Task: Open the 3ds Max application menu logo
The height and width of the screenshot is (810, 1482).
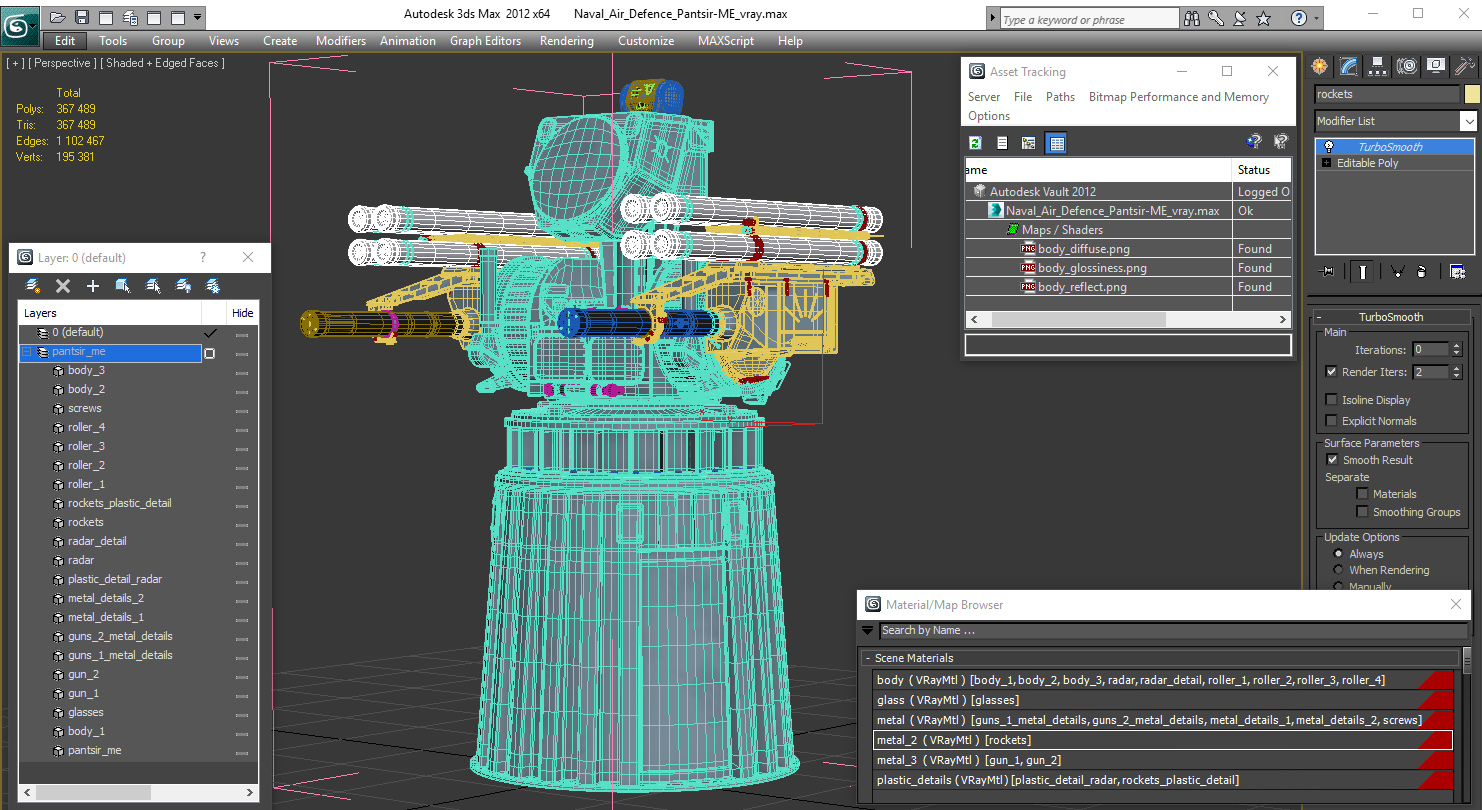Action: [x=19, y=24]
